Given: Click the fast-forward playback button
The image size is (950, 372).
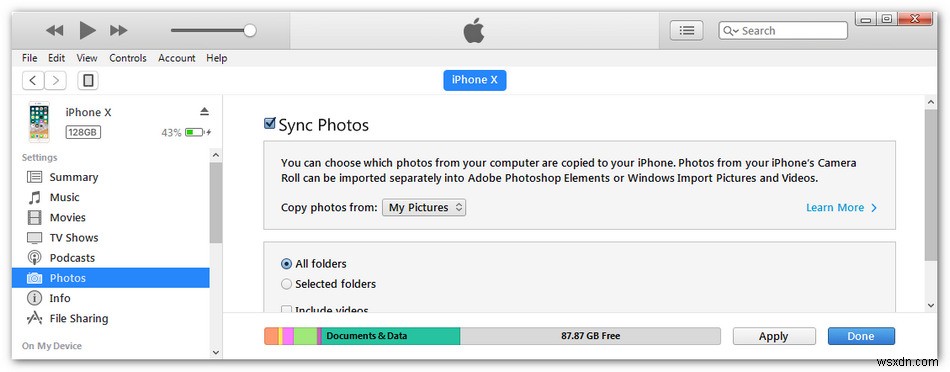Looking at the screenshot, I should click(119, 30).
